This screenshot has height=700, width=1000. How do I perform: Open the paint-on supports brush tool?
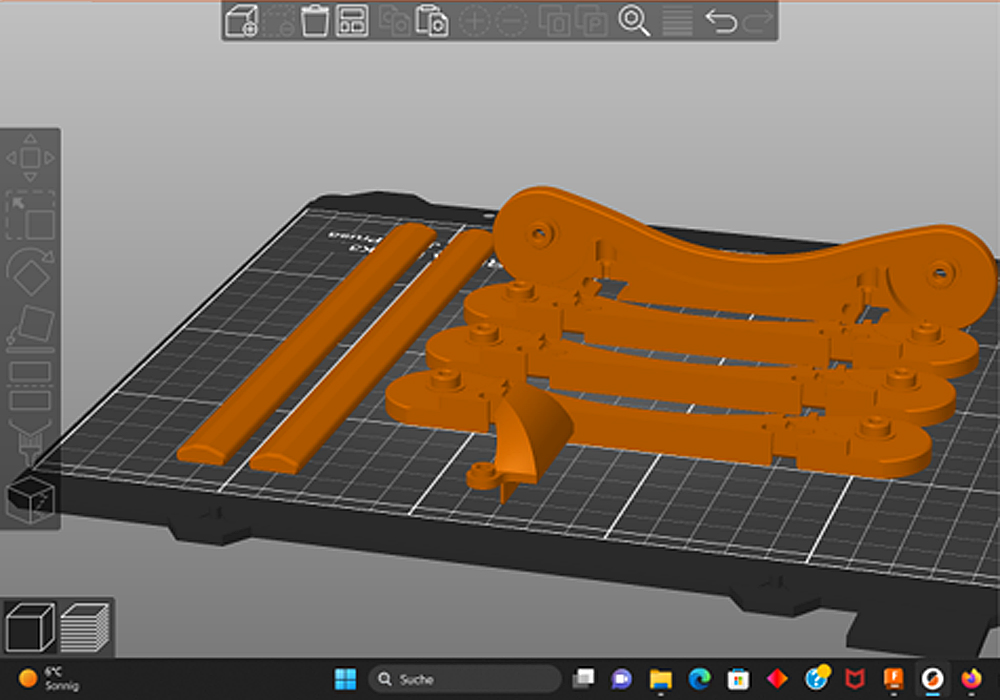(x=27, y=441)
